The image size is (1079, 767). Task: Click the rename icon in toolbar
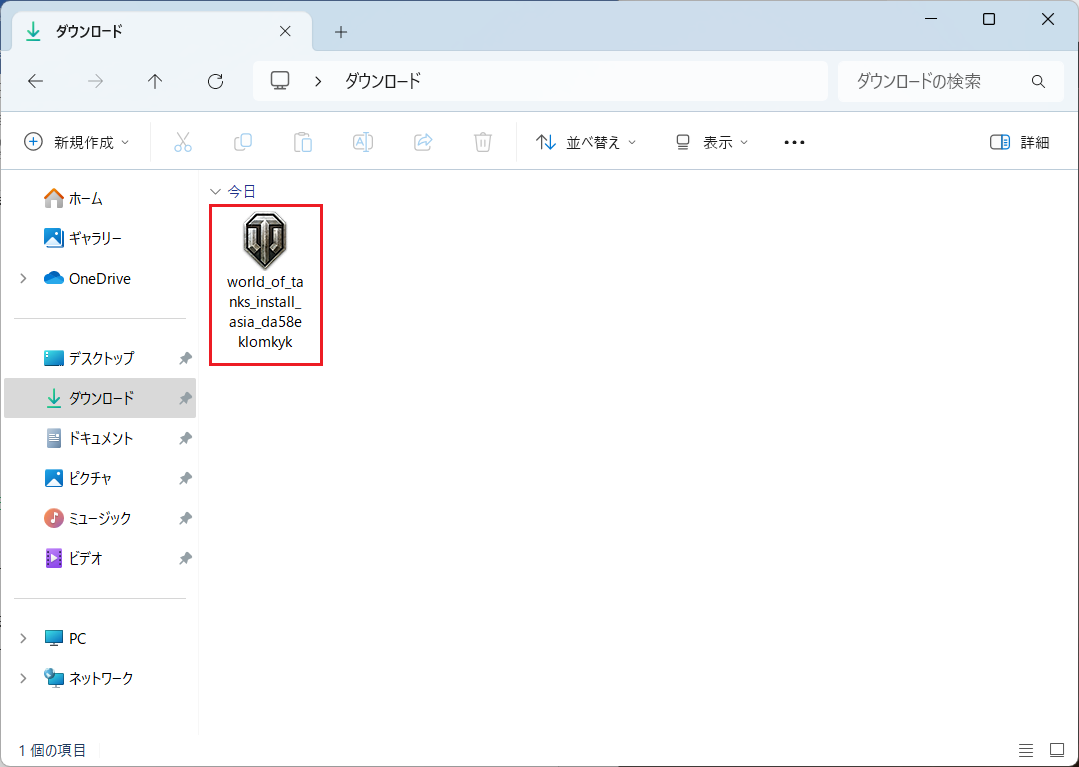363,142
